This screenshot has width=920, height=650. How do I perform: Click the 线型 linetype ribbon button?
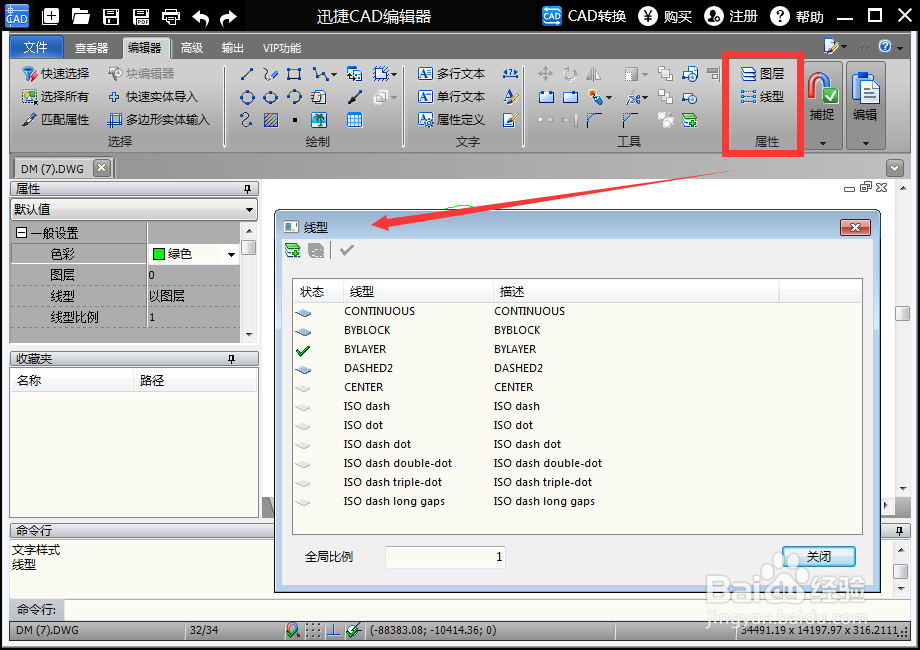tap(762, 96)
